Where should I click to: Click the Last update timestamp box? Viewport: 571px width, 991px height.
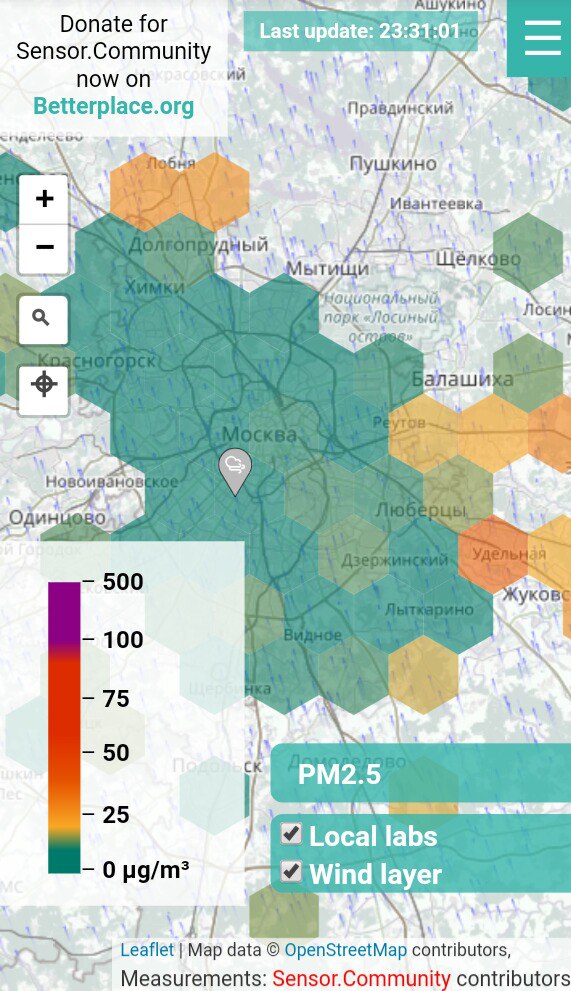point(360,31)
